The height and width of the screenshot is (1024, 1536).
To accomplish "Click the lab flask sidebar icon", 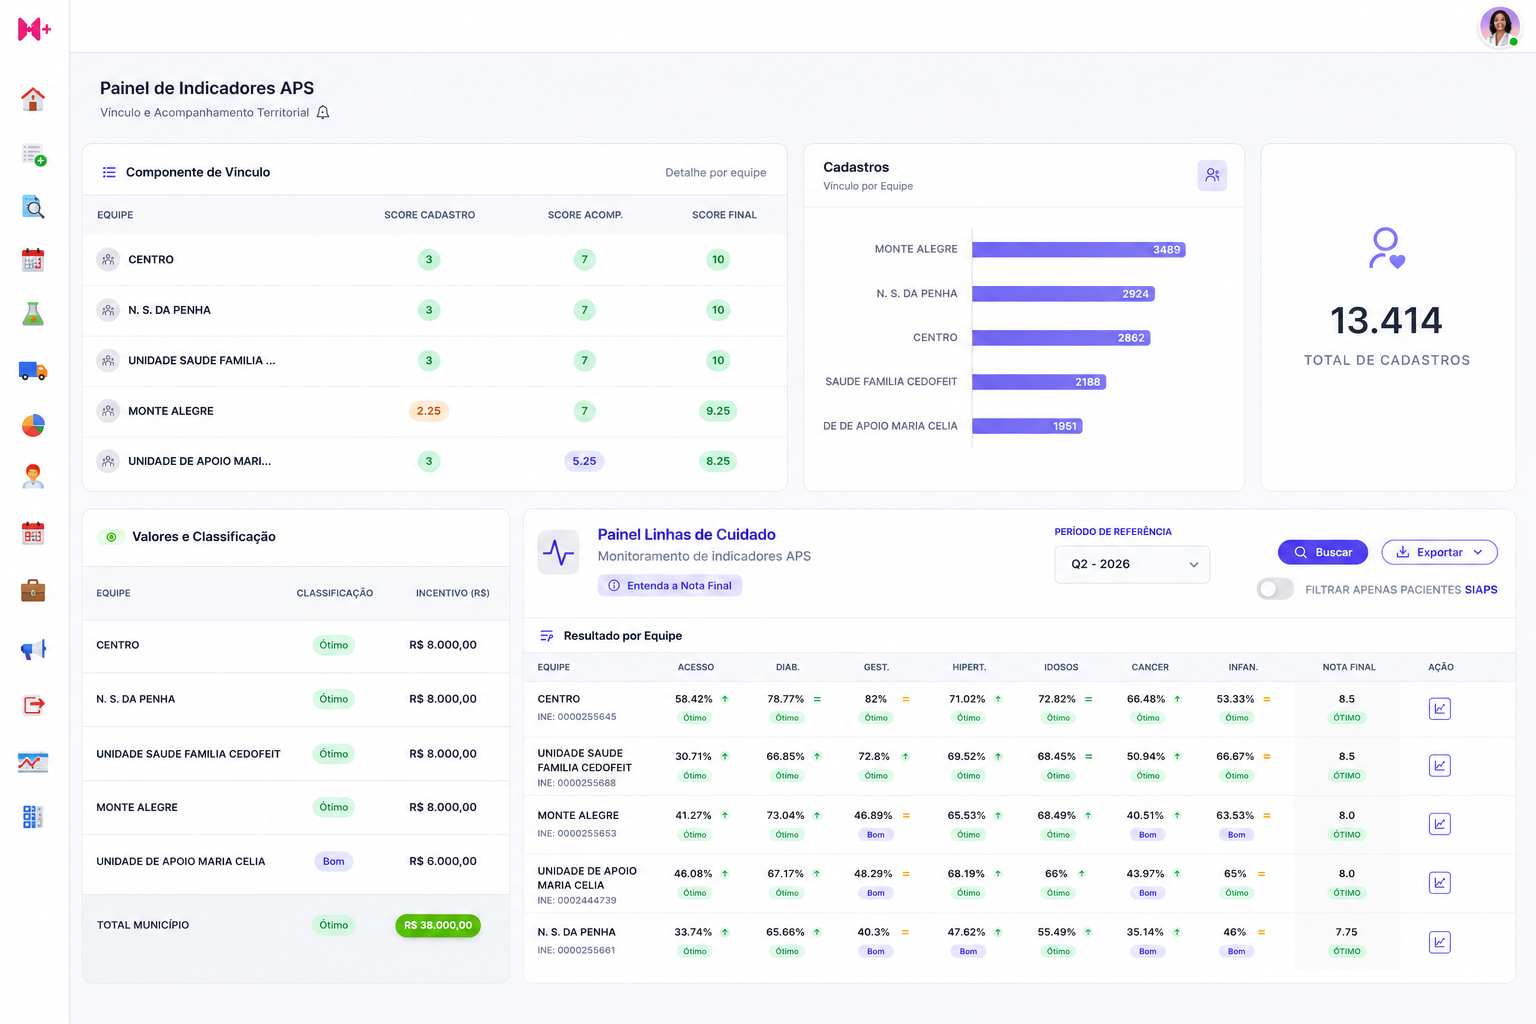I will 33,315.
